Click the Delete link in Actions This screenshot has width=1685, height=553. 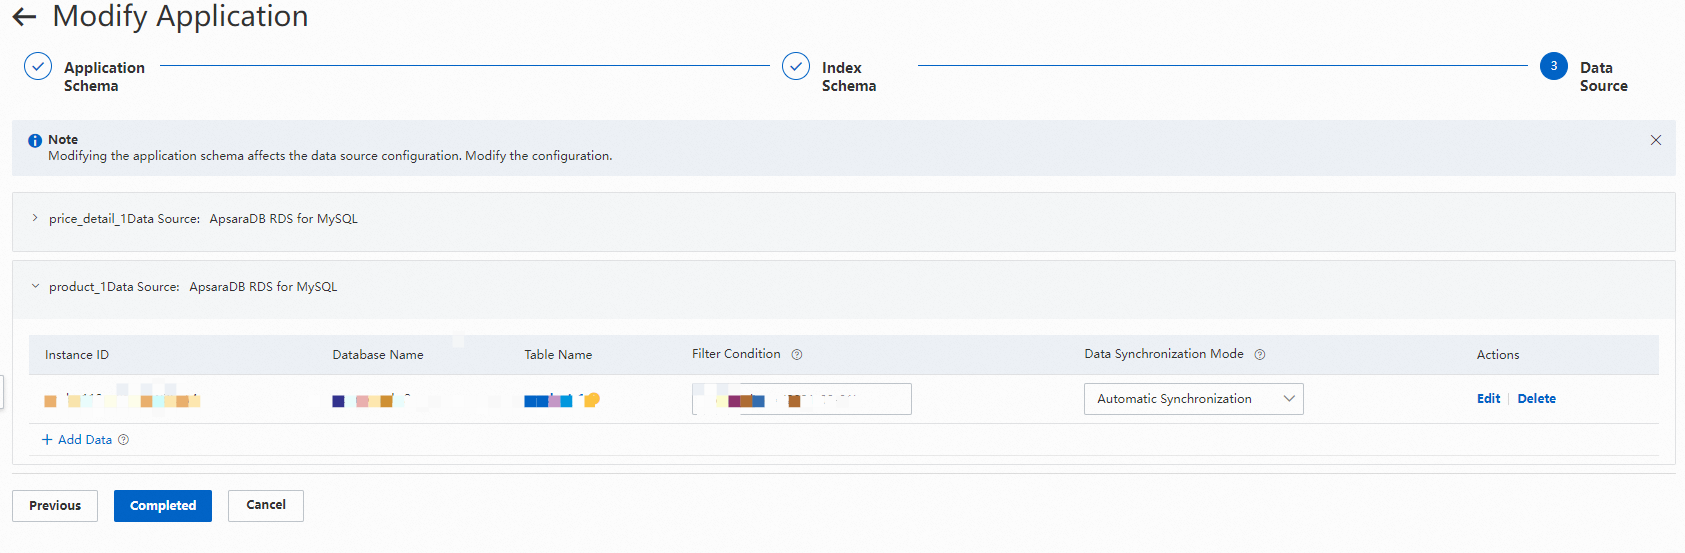(x=1536, y=398)
